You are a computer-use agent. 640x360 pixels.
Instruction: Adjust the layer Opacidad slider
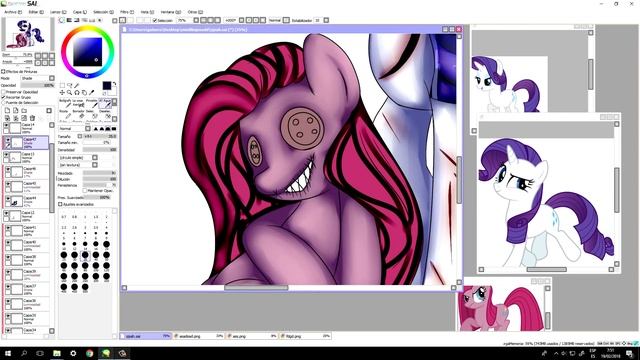click(37, 85)
